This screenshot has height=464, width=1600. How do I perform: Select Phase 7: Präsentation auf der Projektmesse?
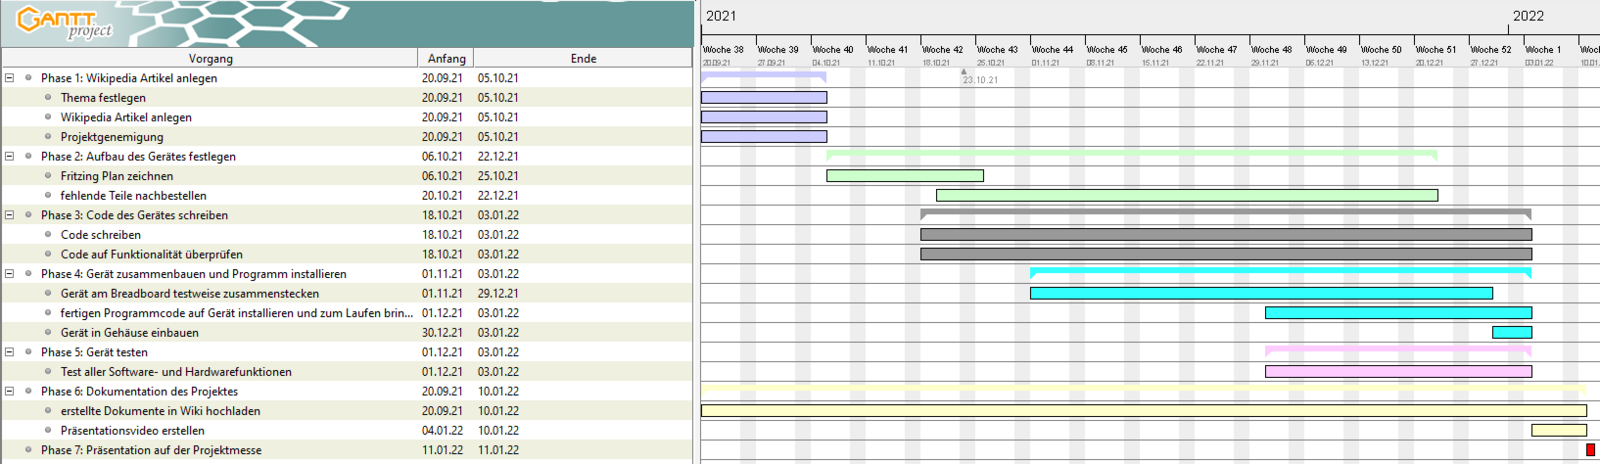(151, 450)
